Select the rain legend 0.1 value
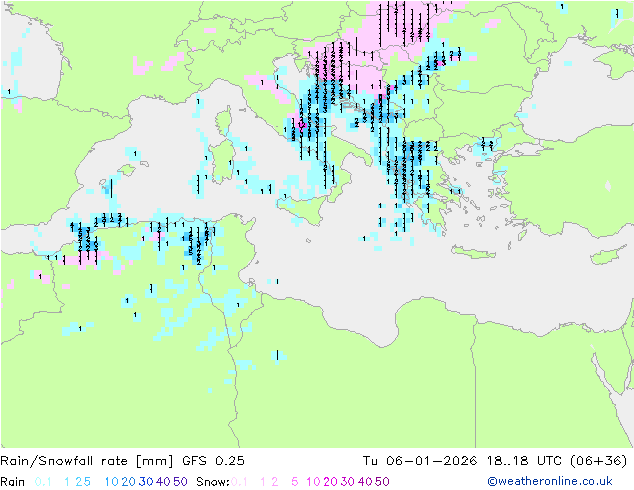This screenshot has width=634, height=490. point(43,482)
